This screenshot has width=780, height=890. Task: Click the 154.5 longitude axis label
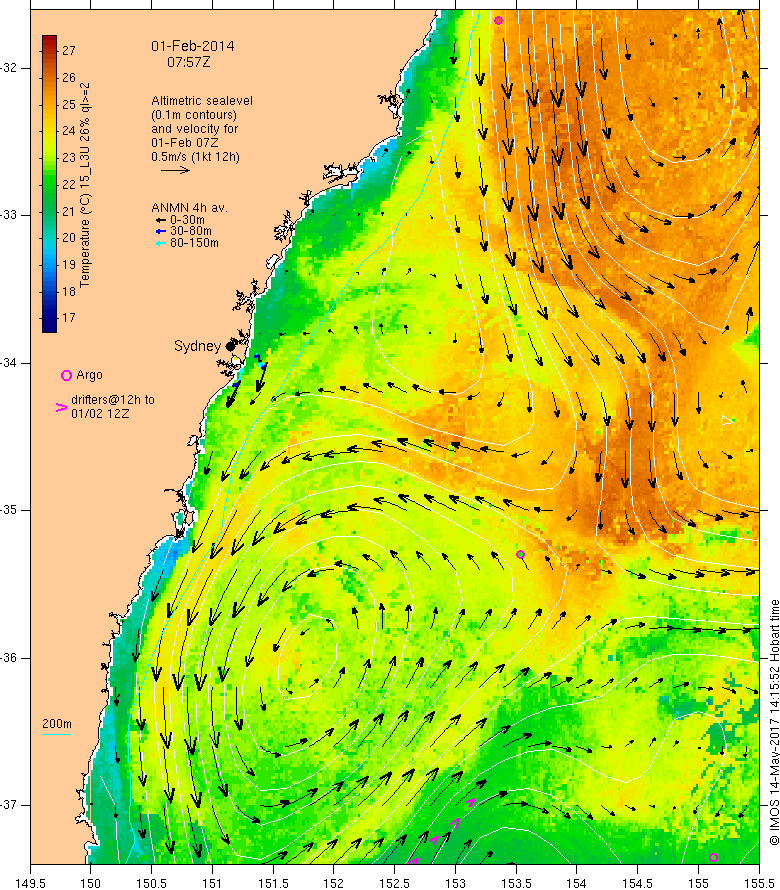coord(637,883)
